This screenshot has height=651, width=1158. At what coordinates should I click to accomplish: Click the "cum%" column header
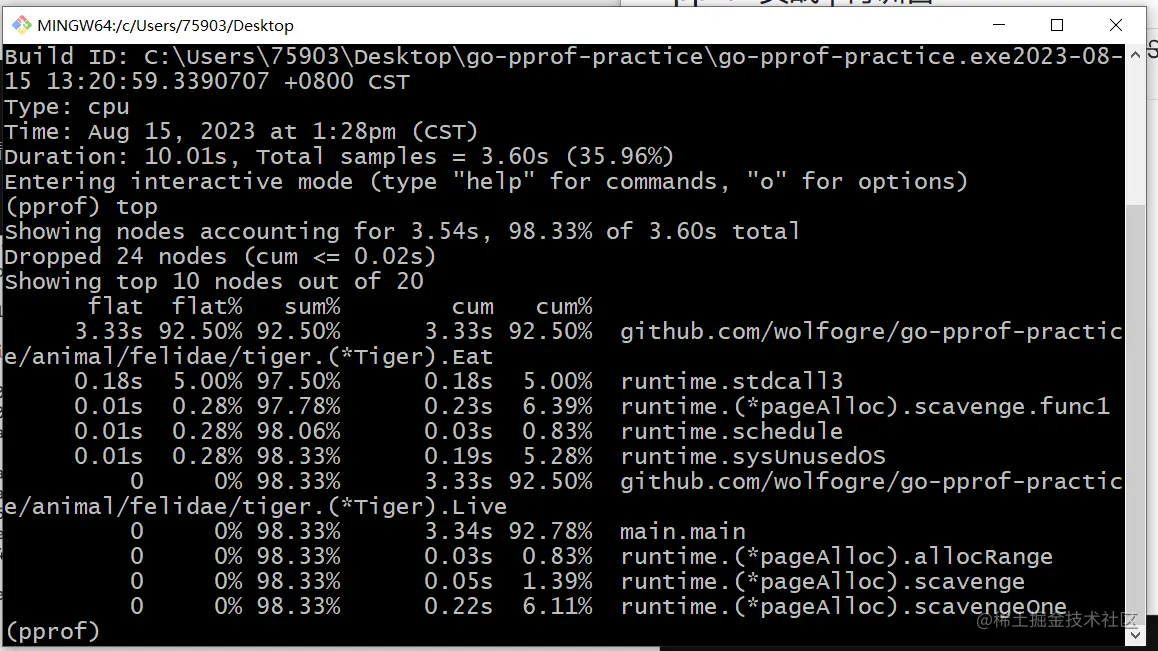tap(564, 306)
